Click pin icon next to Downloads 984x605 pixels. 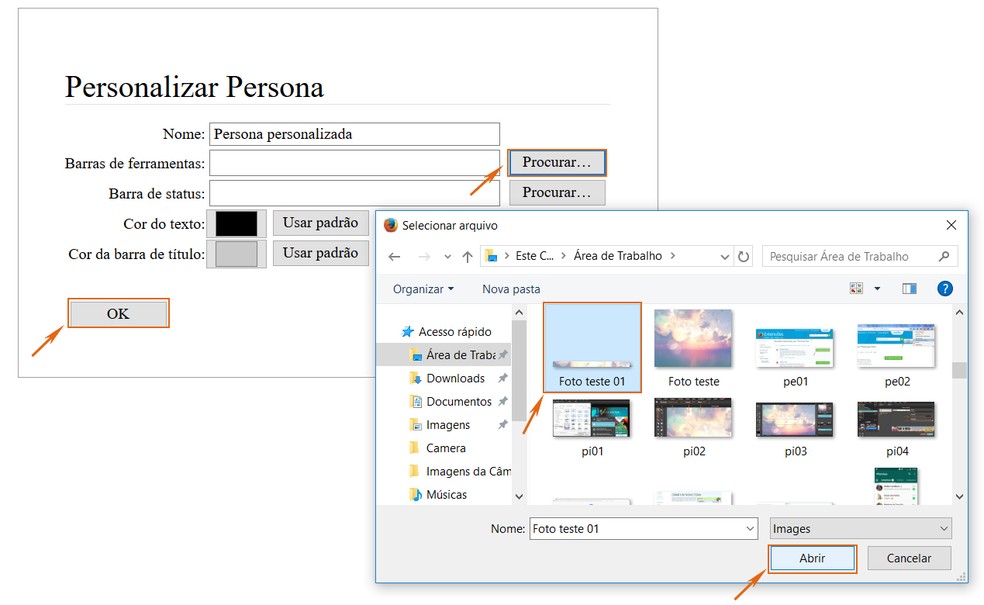point(503,378)
